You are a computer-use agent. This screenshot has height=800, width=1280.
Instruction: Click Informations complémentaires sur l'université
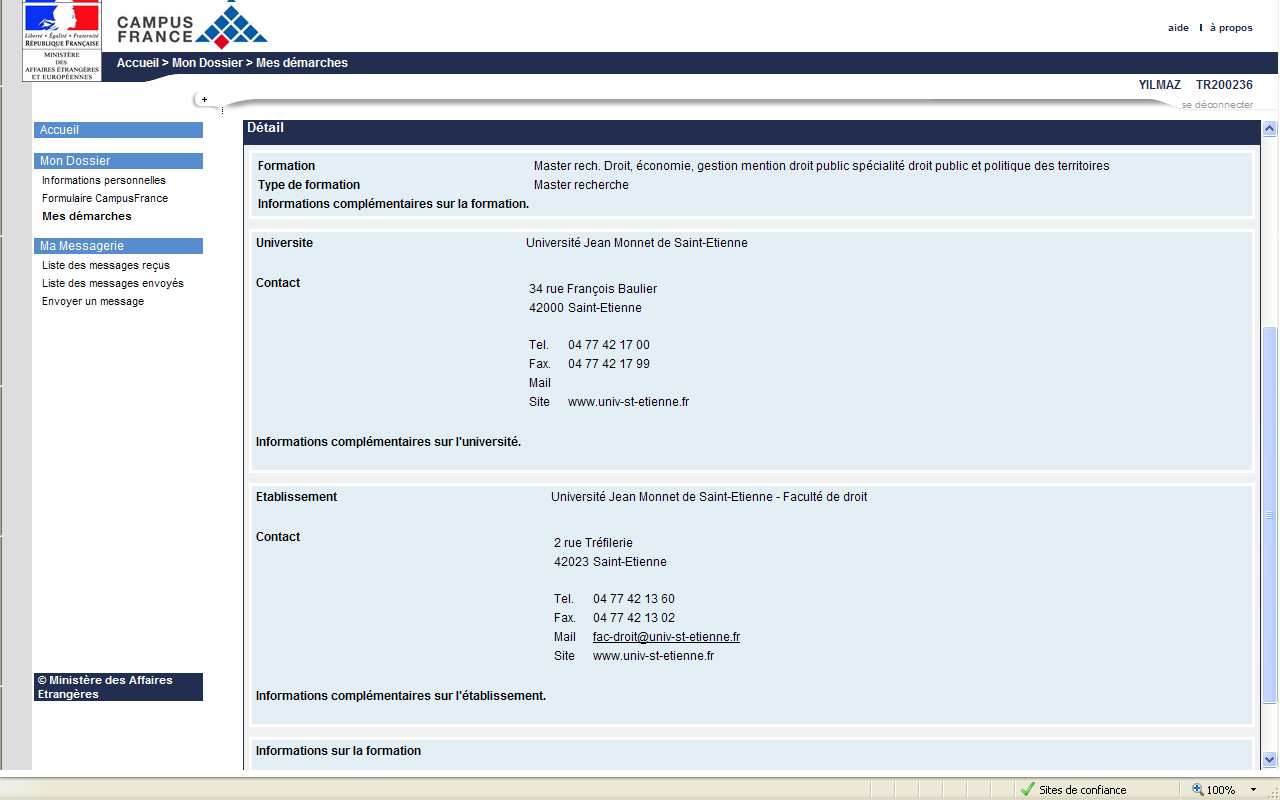tap(388, 442)
